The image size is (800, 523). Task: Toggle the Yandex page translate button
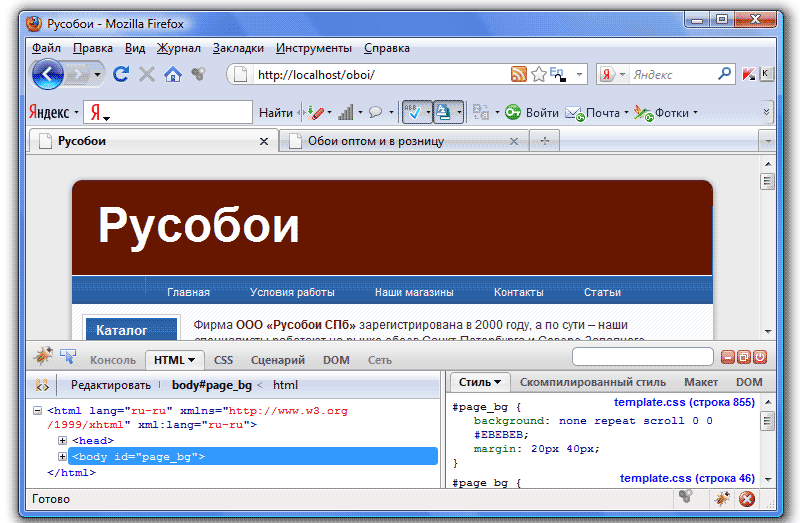tap(444, 112)
